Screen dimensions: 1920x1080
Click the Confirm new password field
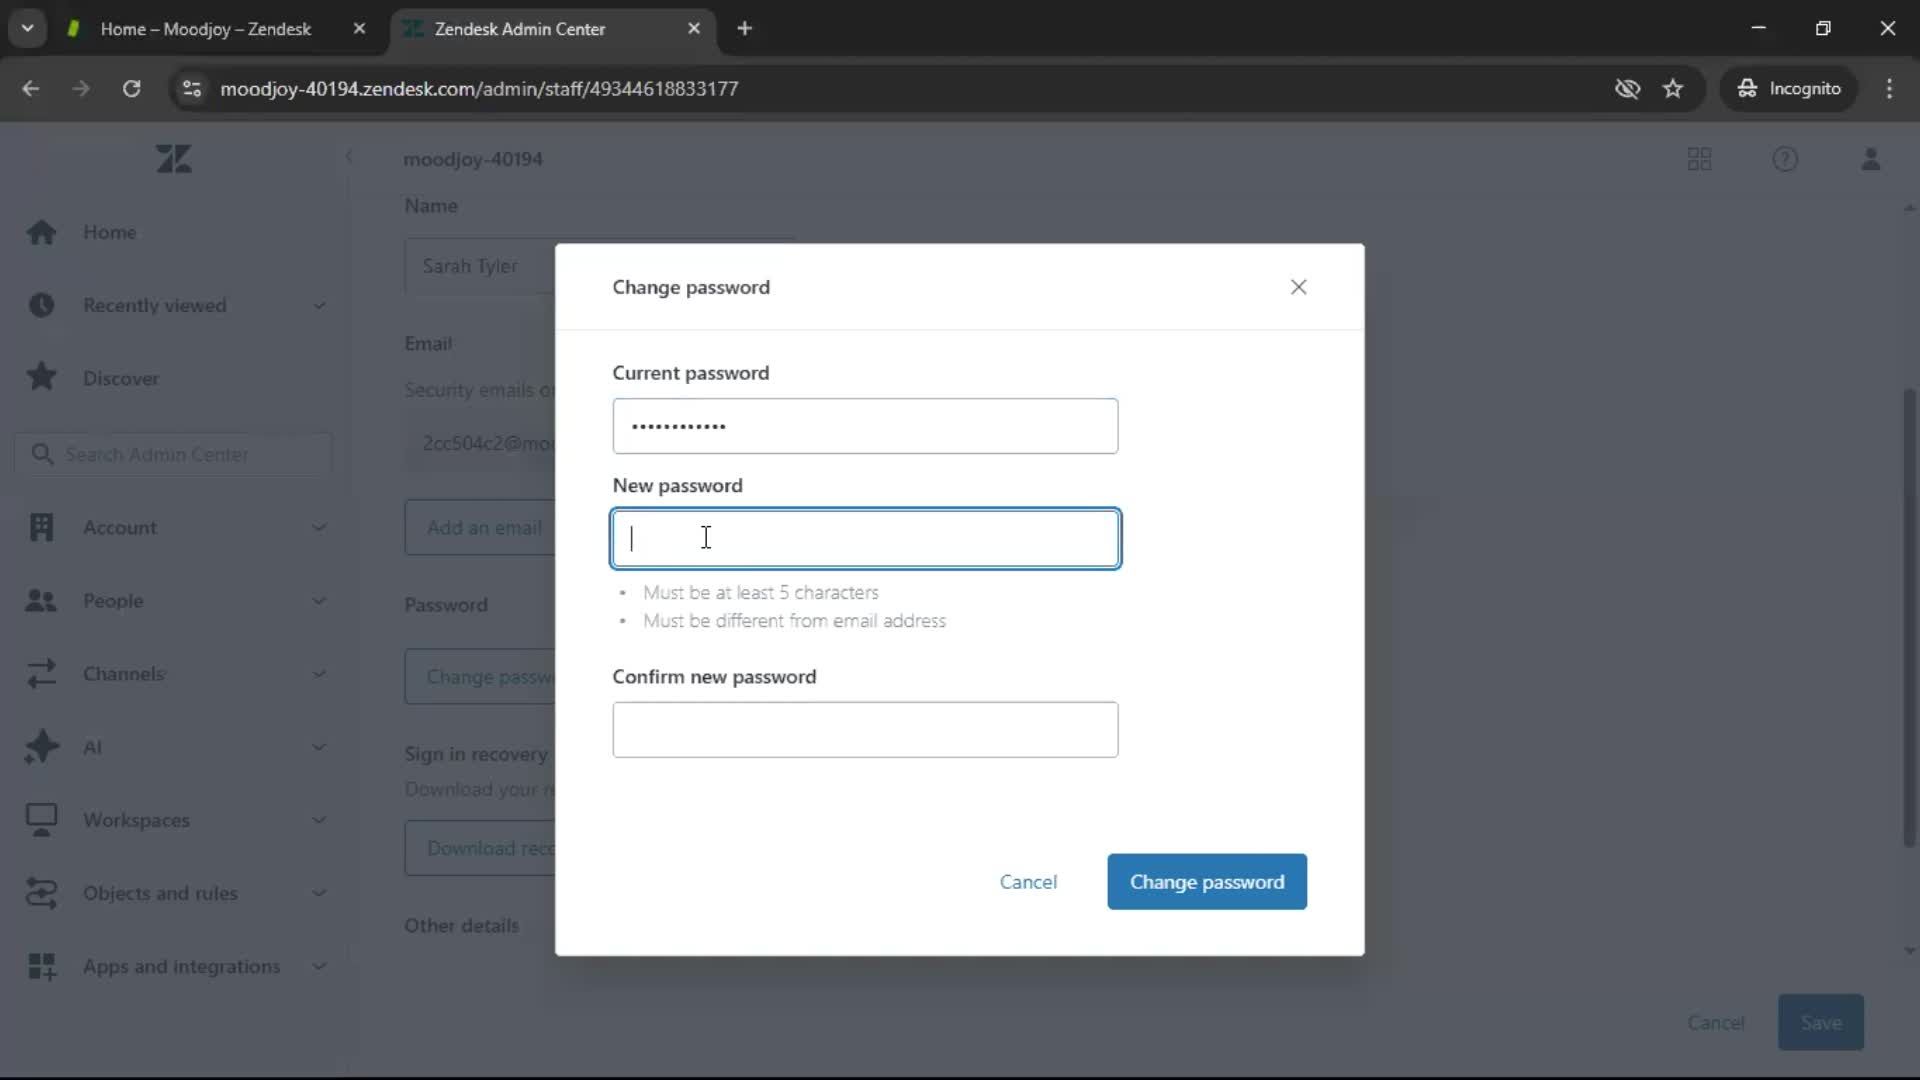click(x=865, y=730)
